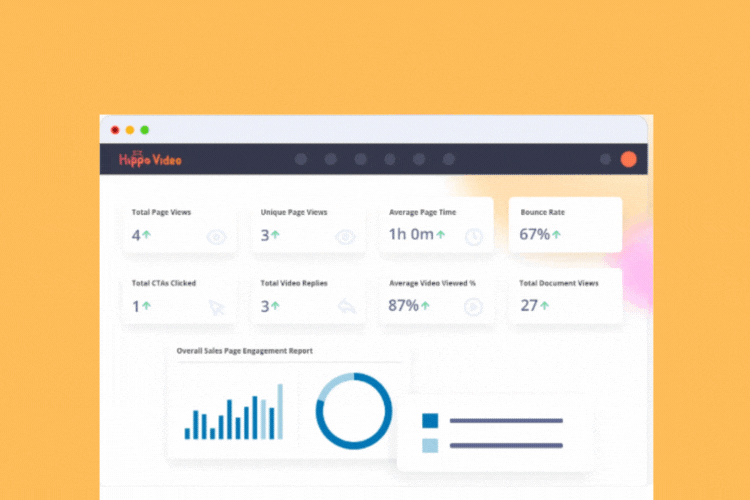
Task: Click the yellow minimize window button
Action: point(130,130)
